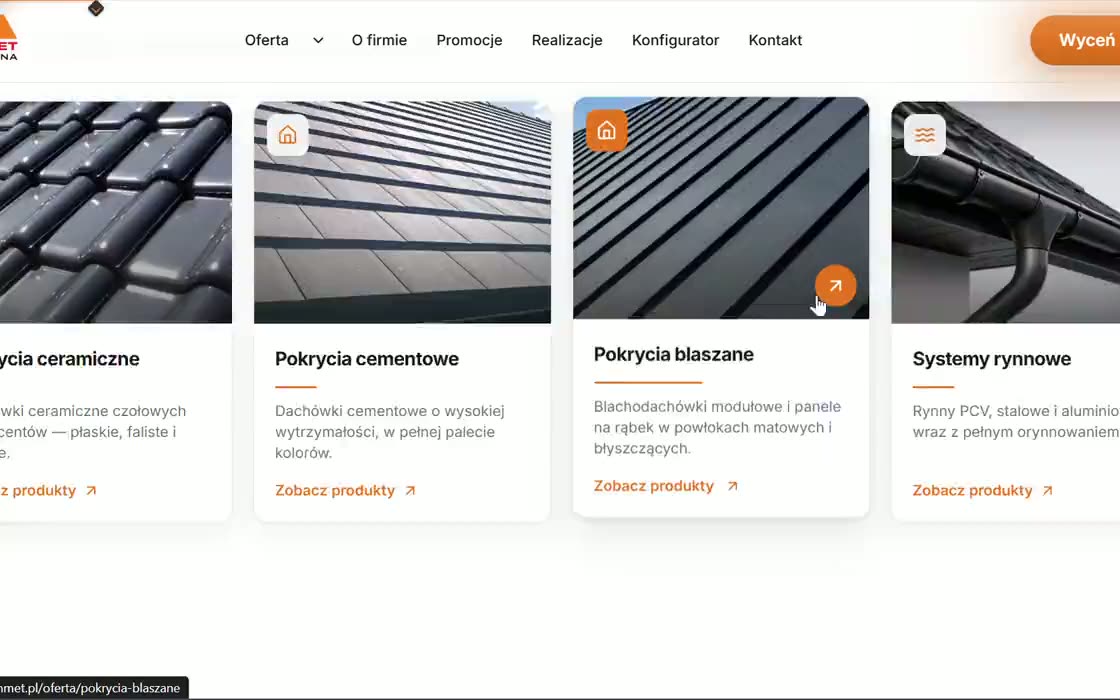Click the arrow icon next to Pokrycia blaszane's Zobacz produkty
Viewport: 1120px width, 700px height.
click(x=732, y=486)
